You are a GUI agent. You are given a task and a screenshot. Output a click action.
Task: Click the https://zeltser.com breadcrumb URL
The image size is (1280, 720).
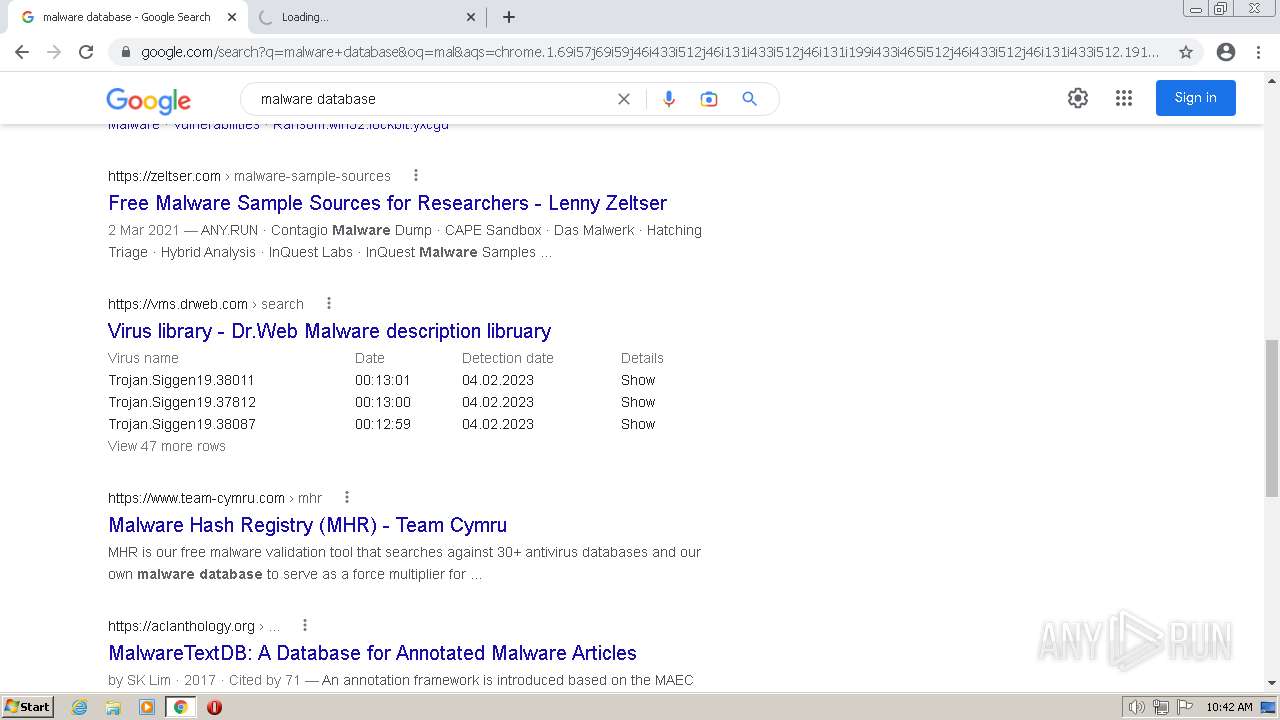(164, 176)
